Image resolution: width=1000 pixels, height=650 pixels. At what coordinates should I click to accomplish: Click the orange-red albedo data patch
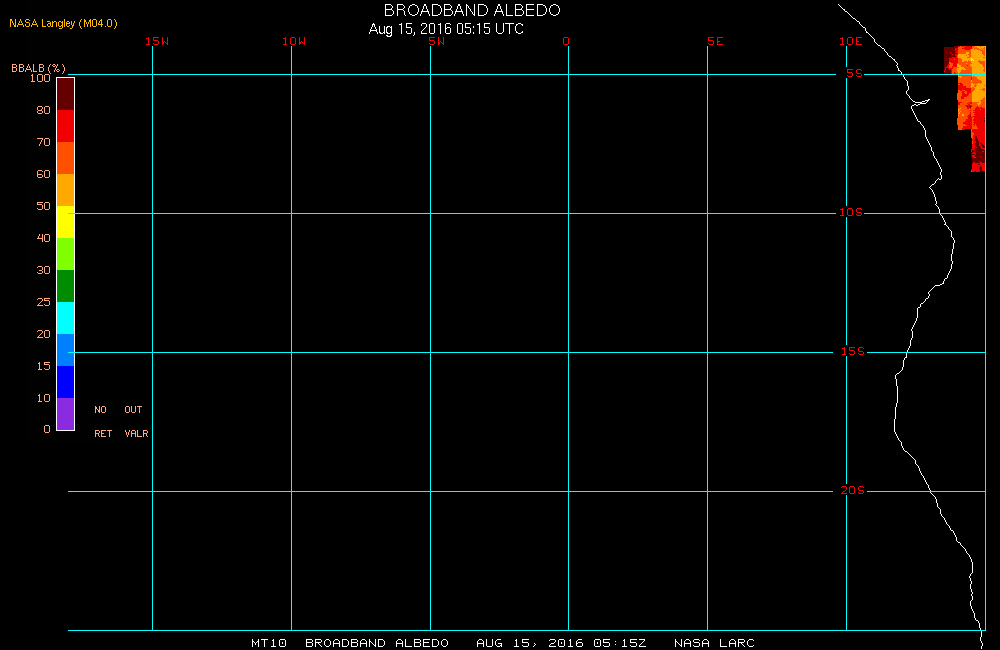click(969, 96)
